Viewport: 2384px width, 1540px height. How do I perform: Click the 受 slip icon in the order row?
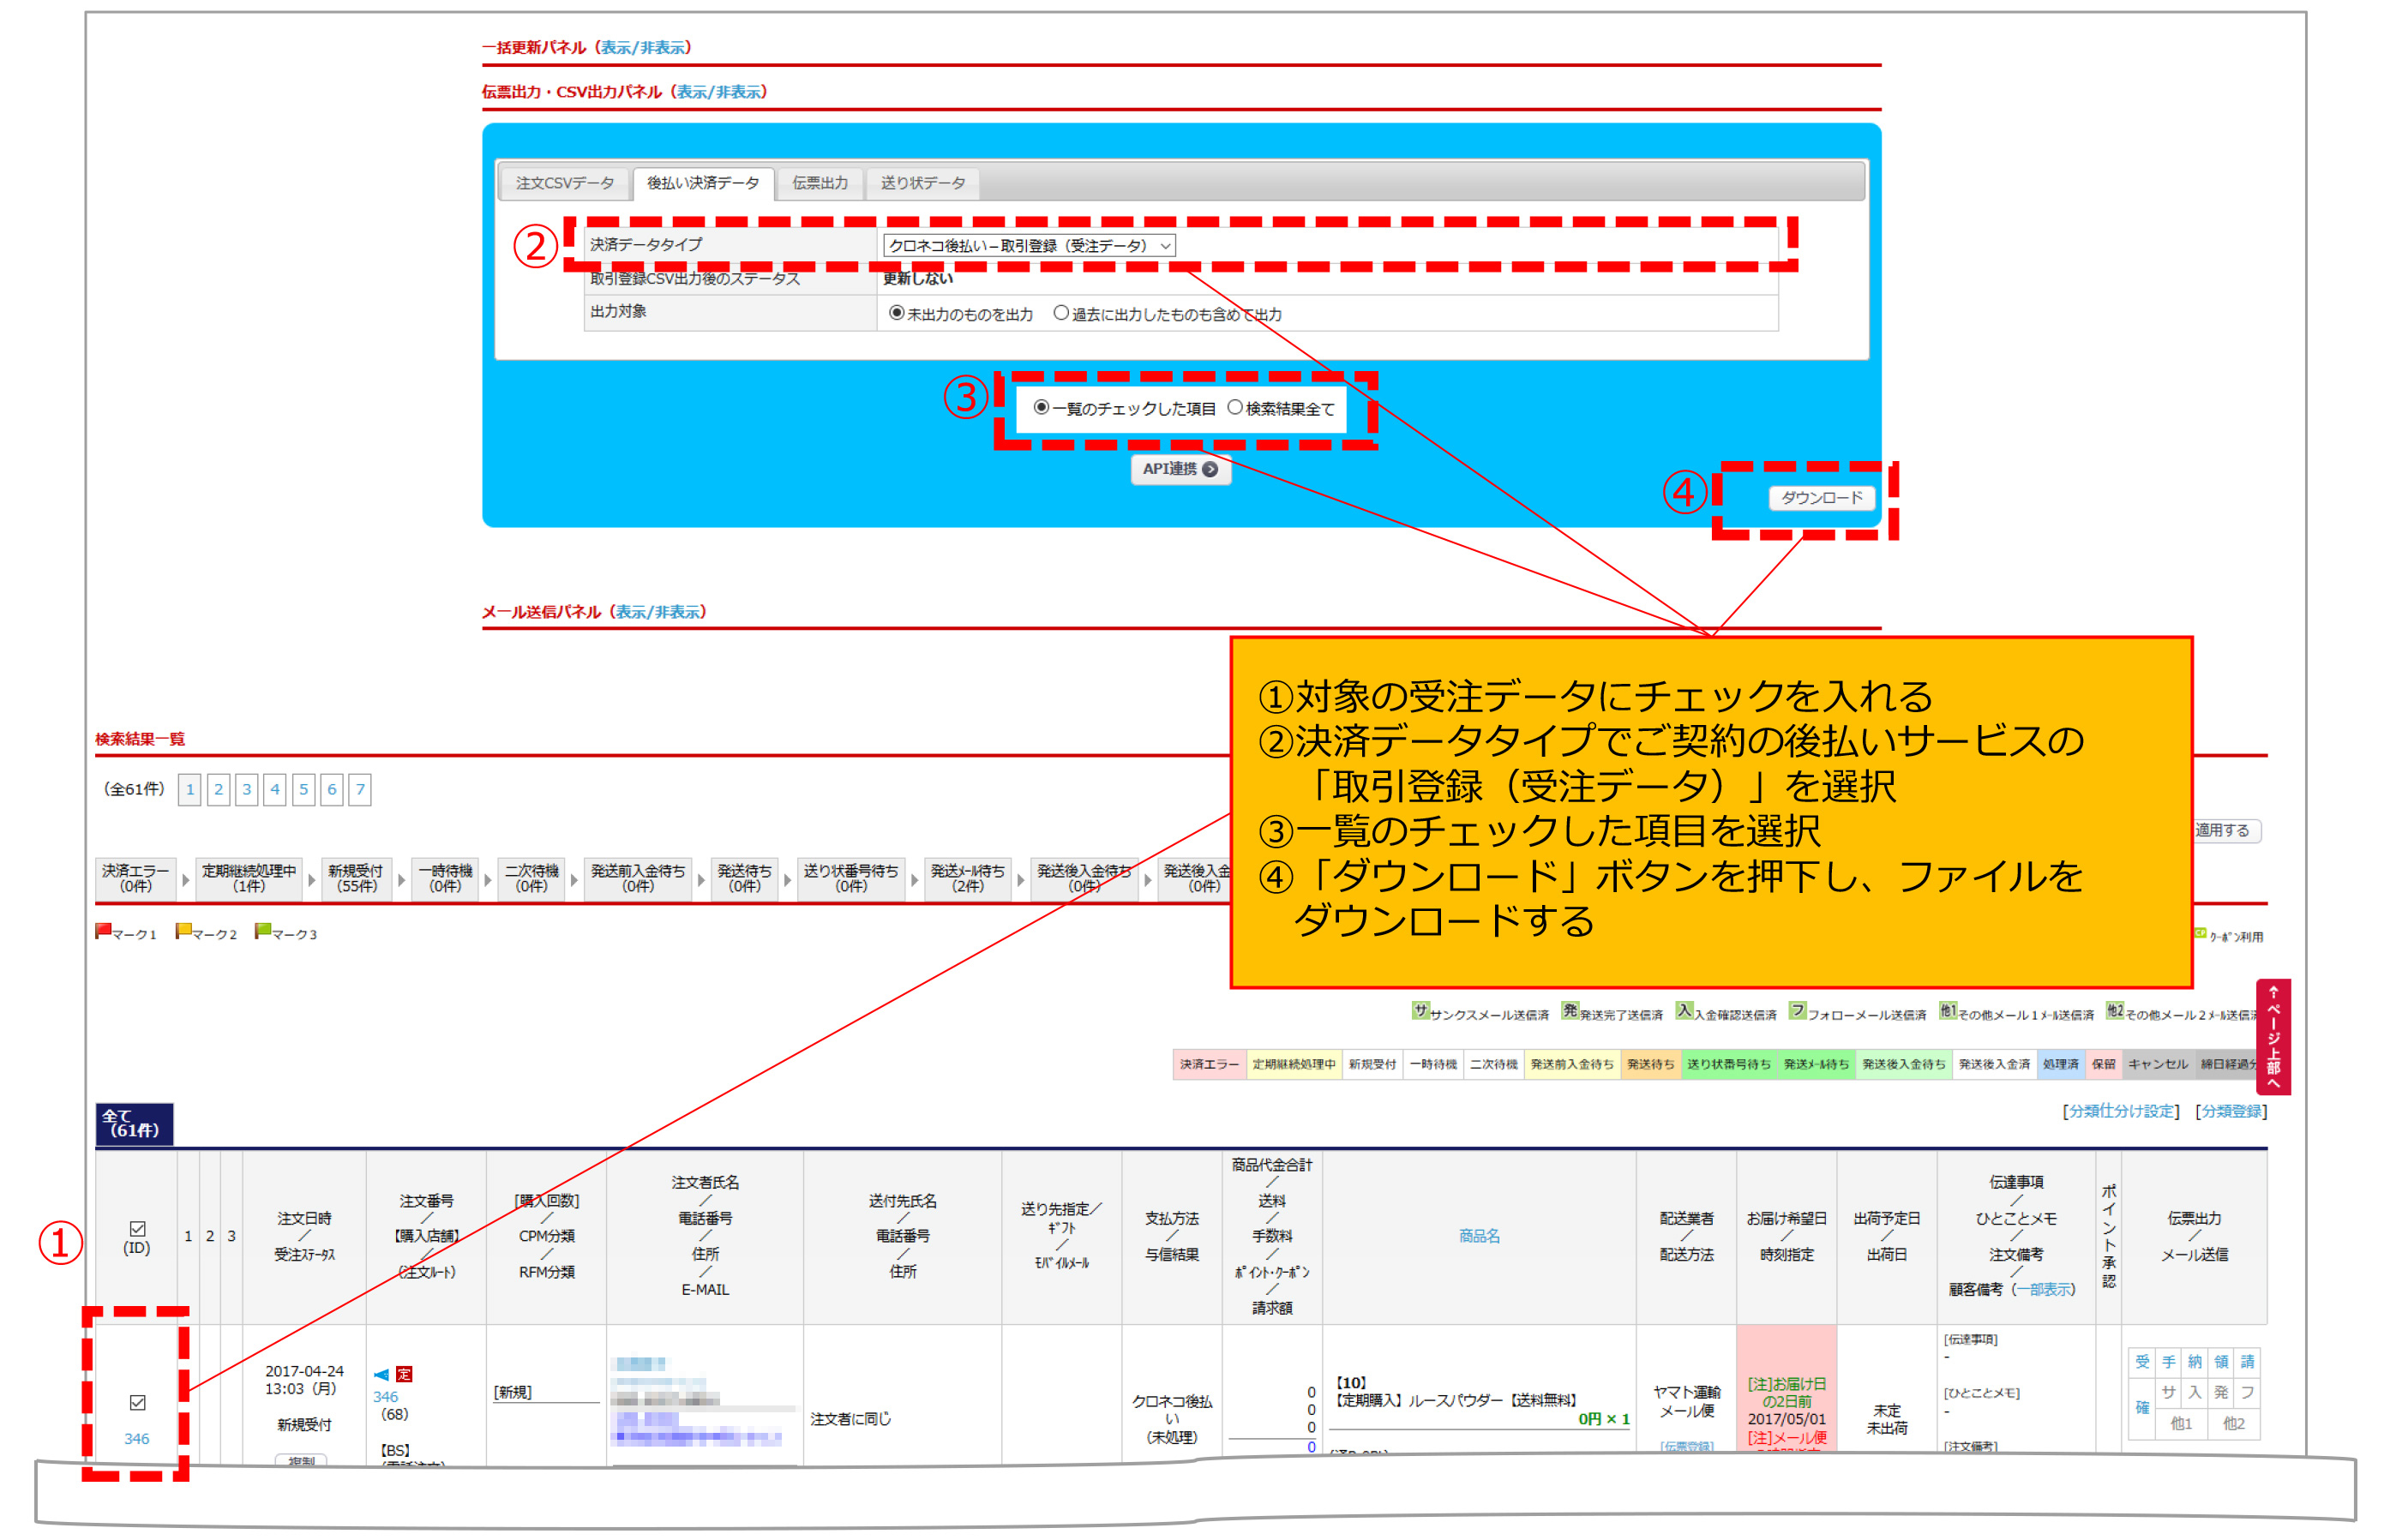click(x=2141, y=1361)
